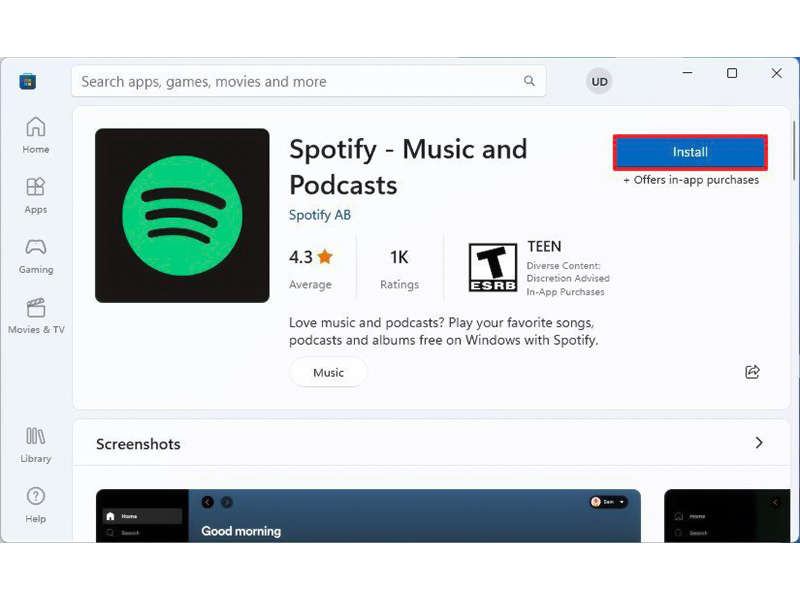Image resolution: width=800 pixels, height=600 pixels.
Task: Click the 4.3 average rating value
Action: 301,257
